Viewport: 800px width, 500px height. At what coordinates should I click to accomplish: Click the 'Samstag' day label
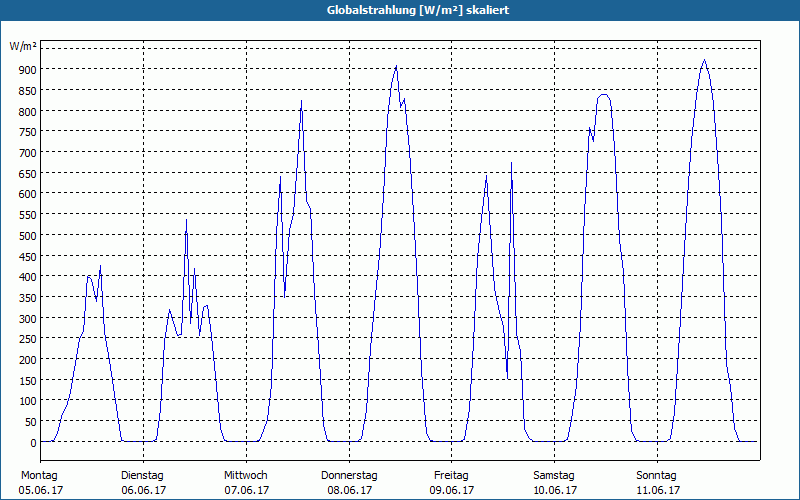point(554,476)
